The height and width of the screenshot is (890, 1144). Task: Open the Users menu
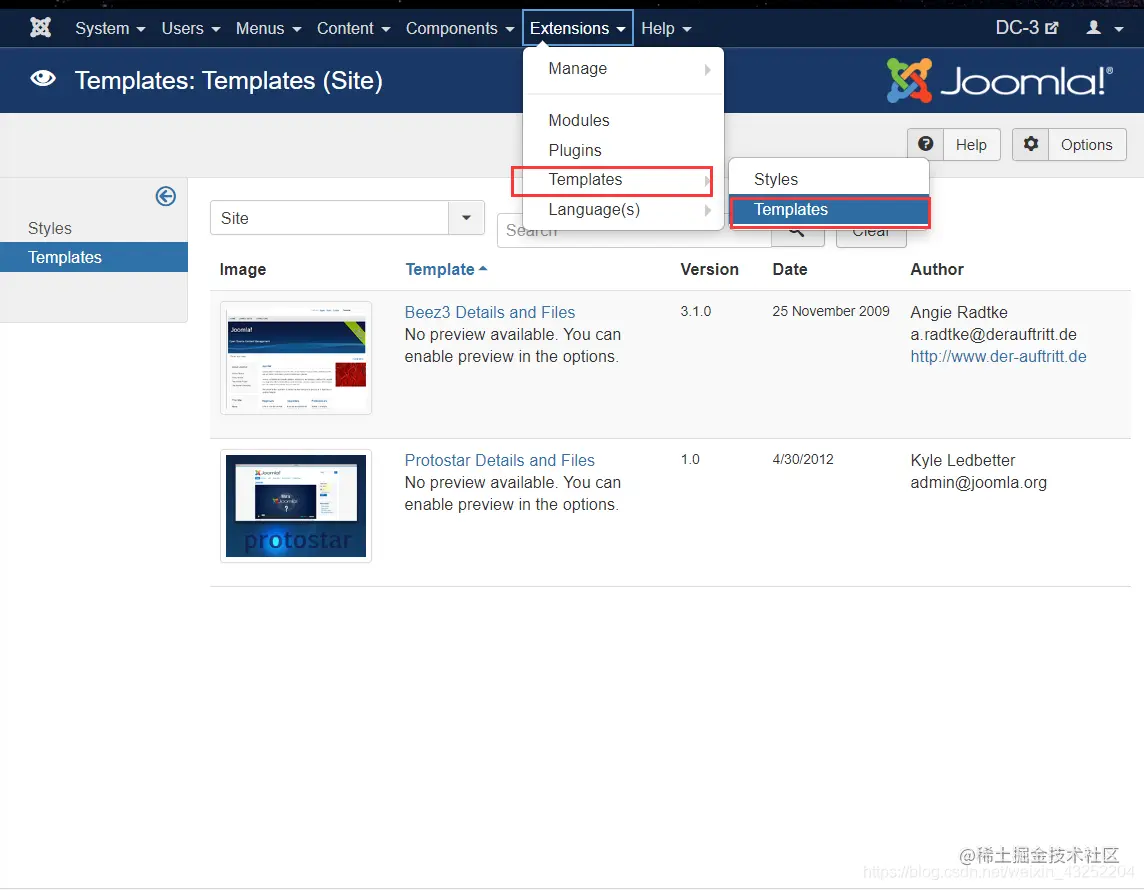click(190, 28)
